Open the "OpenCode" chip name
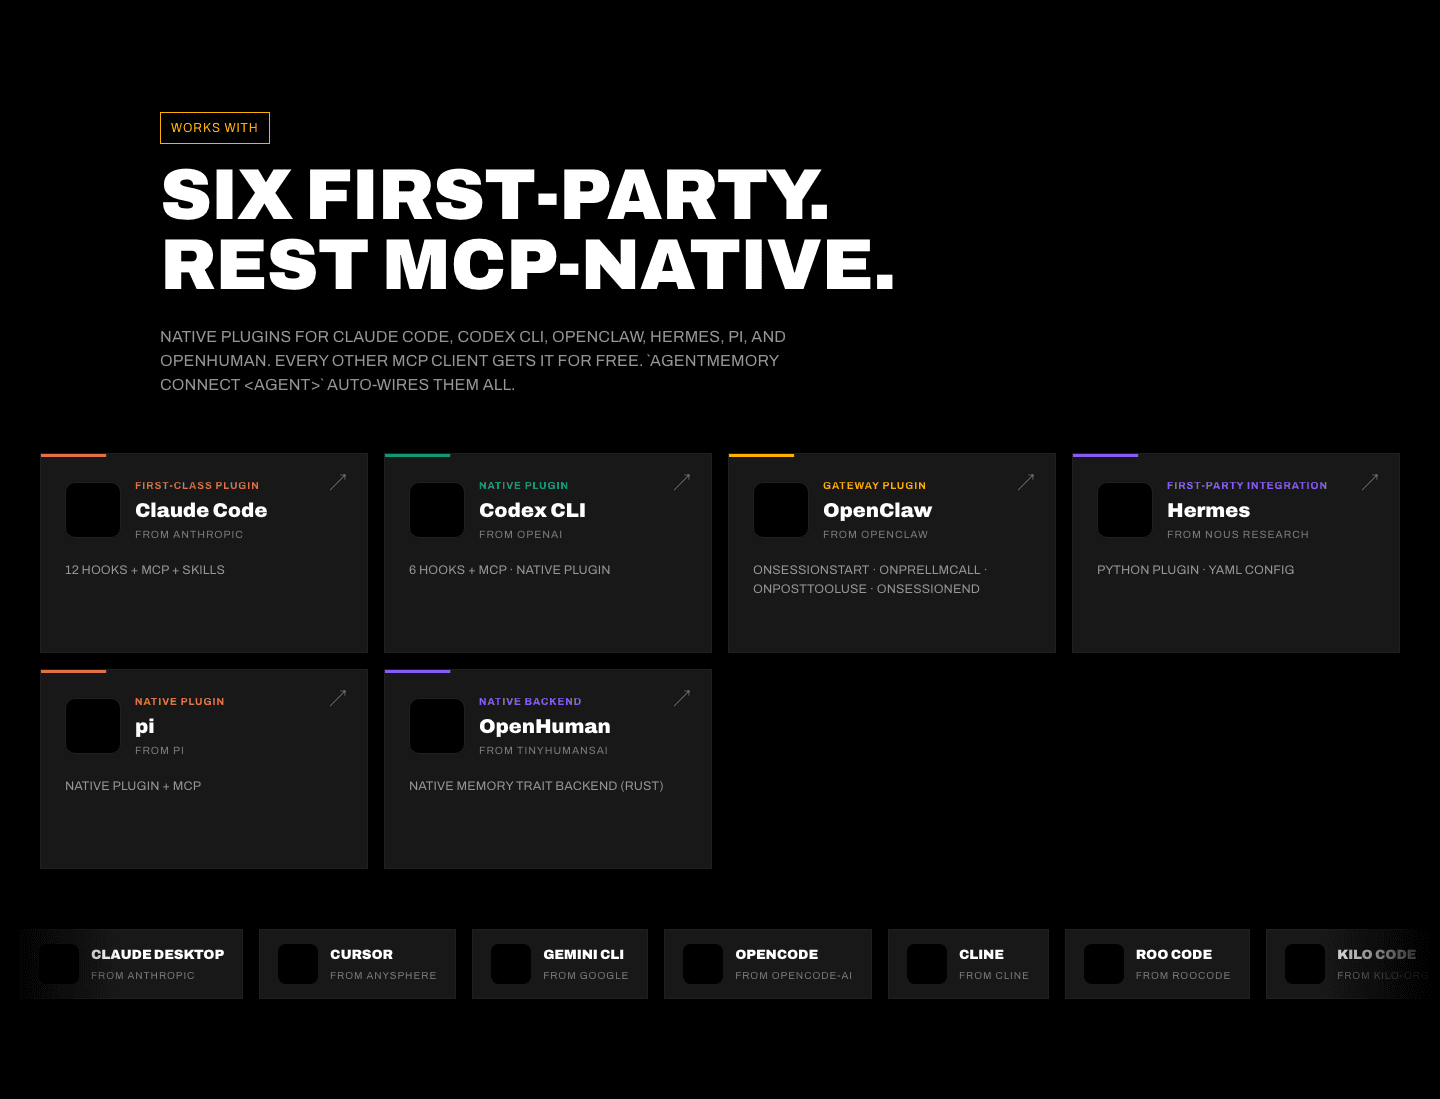Viewport: 1440px width, 1099px height. (x=776, y=954)
